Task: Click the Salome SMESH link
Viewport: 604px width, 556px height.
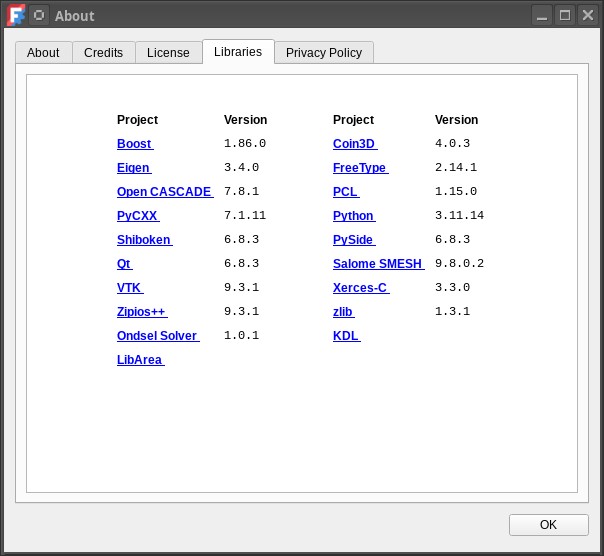Action: point(378,264)
